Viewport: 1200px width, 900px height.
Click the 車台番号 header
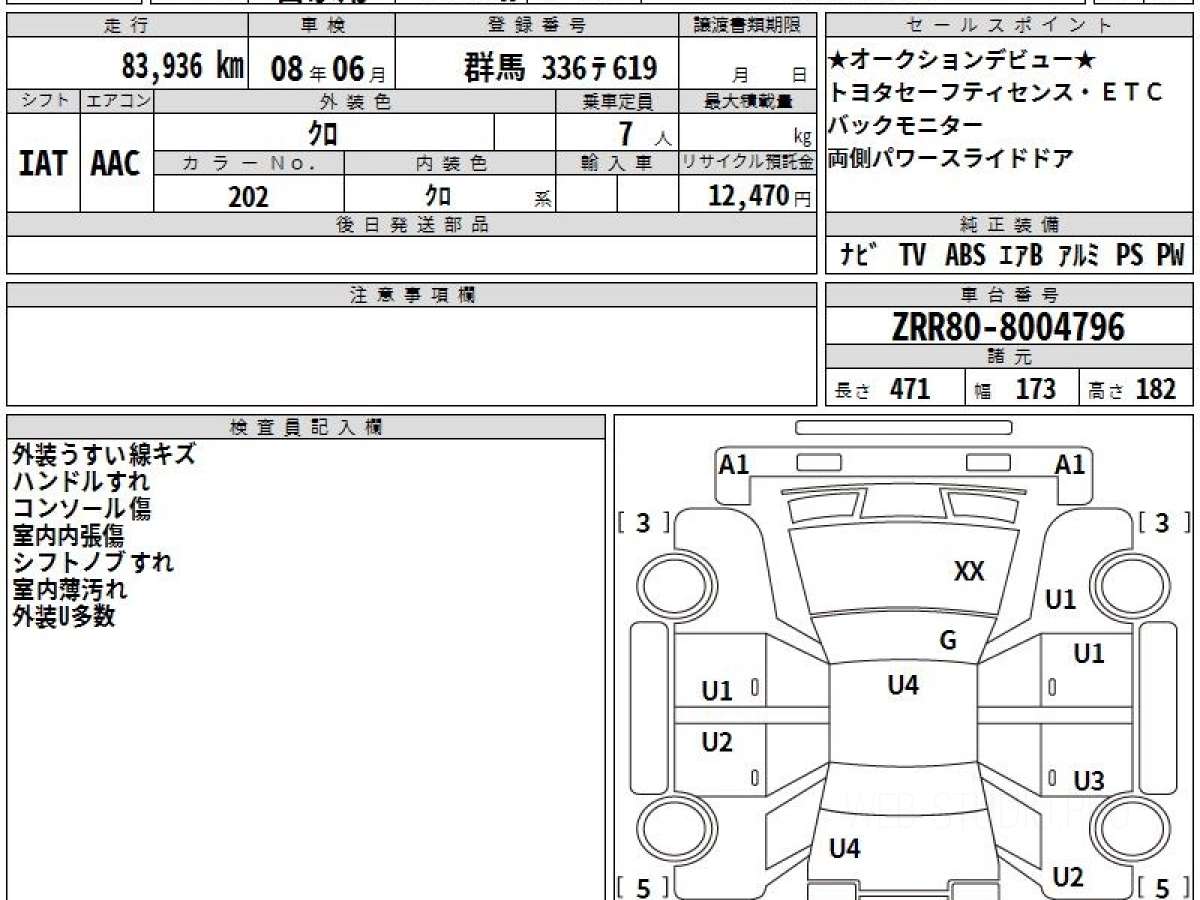point(1009,295)
